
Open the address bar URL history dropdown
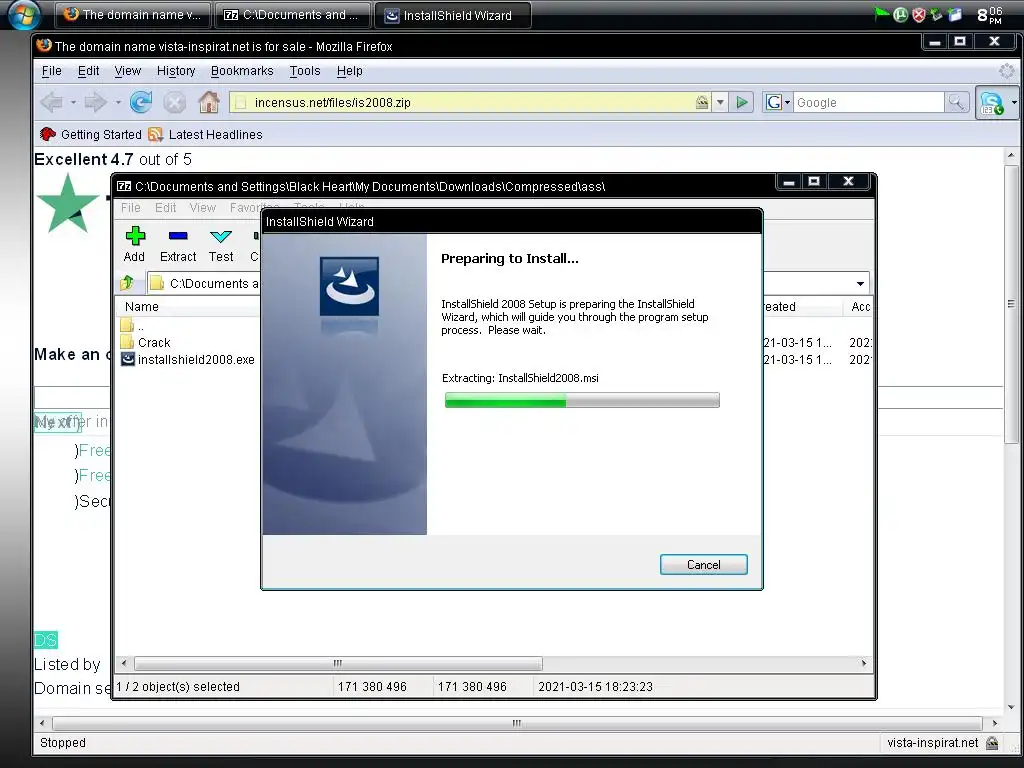point(720,103)
